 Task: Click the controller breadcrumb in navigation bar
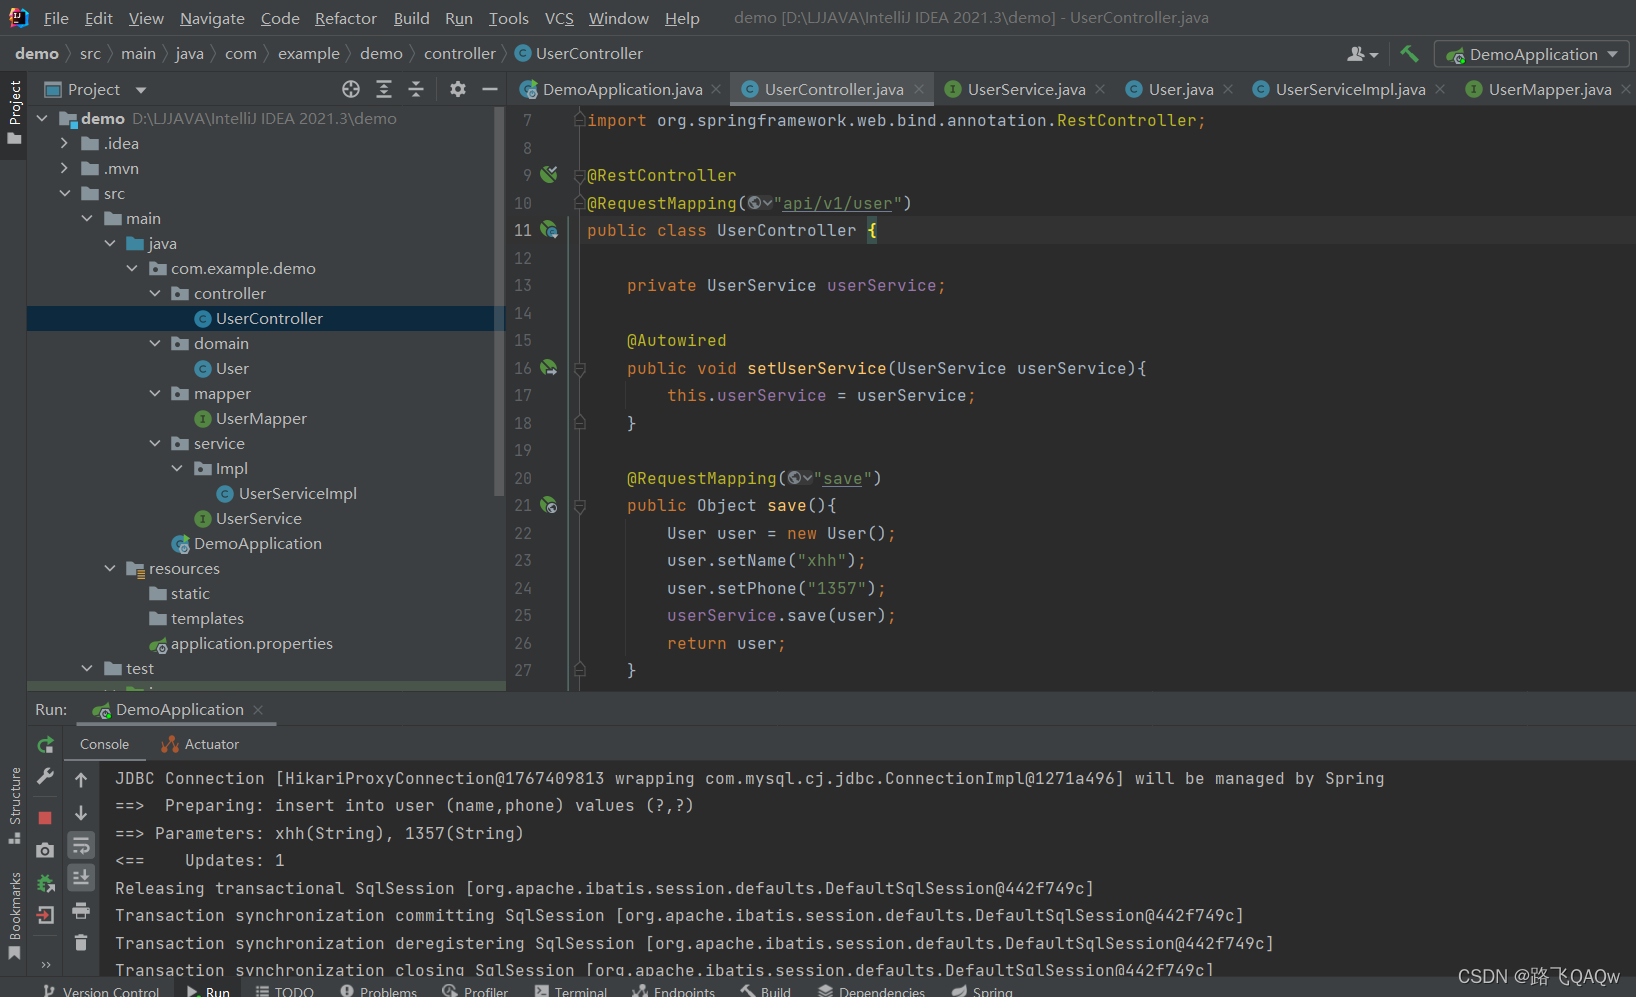459,53
